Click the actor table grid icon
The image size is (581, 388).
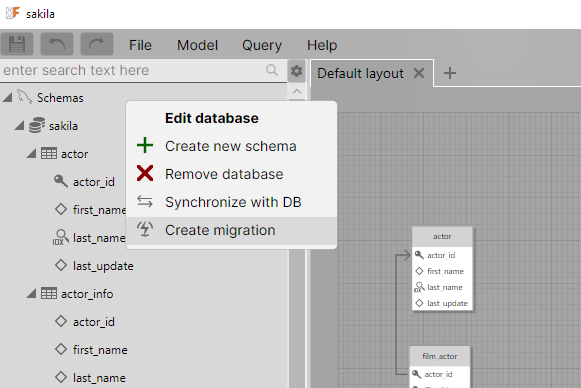pyautogui.click(x=49, y=153)
